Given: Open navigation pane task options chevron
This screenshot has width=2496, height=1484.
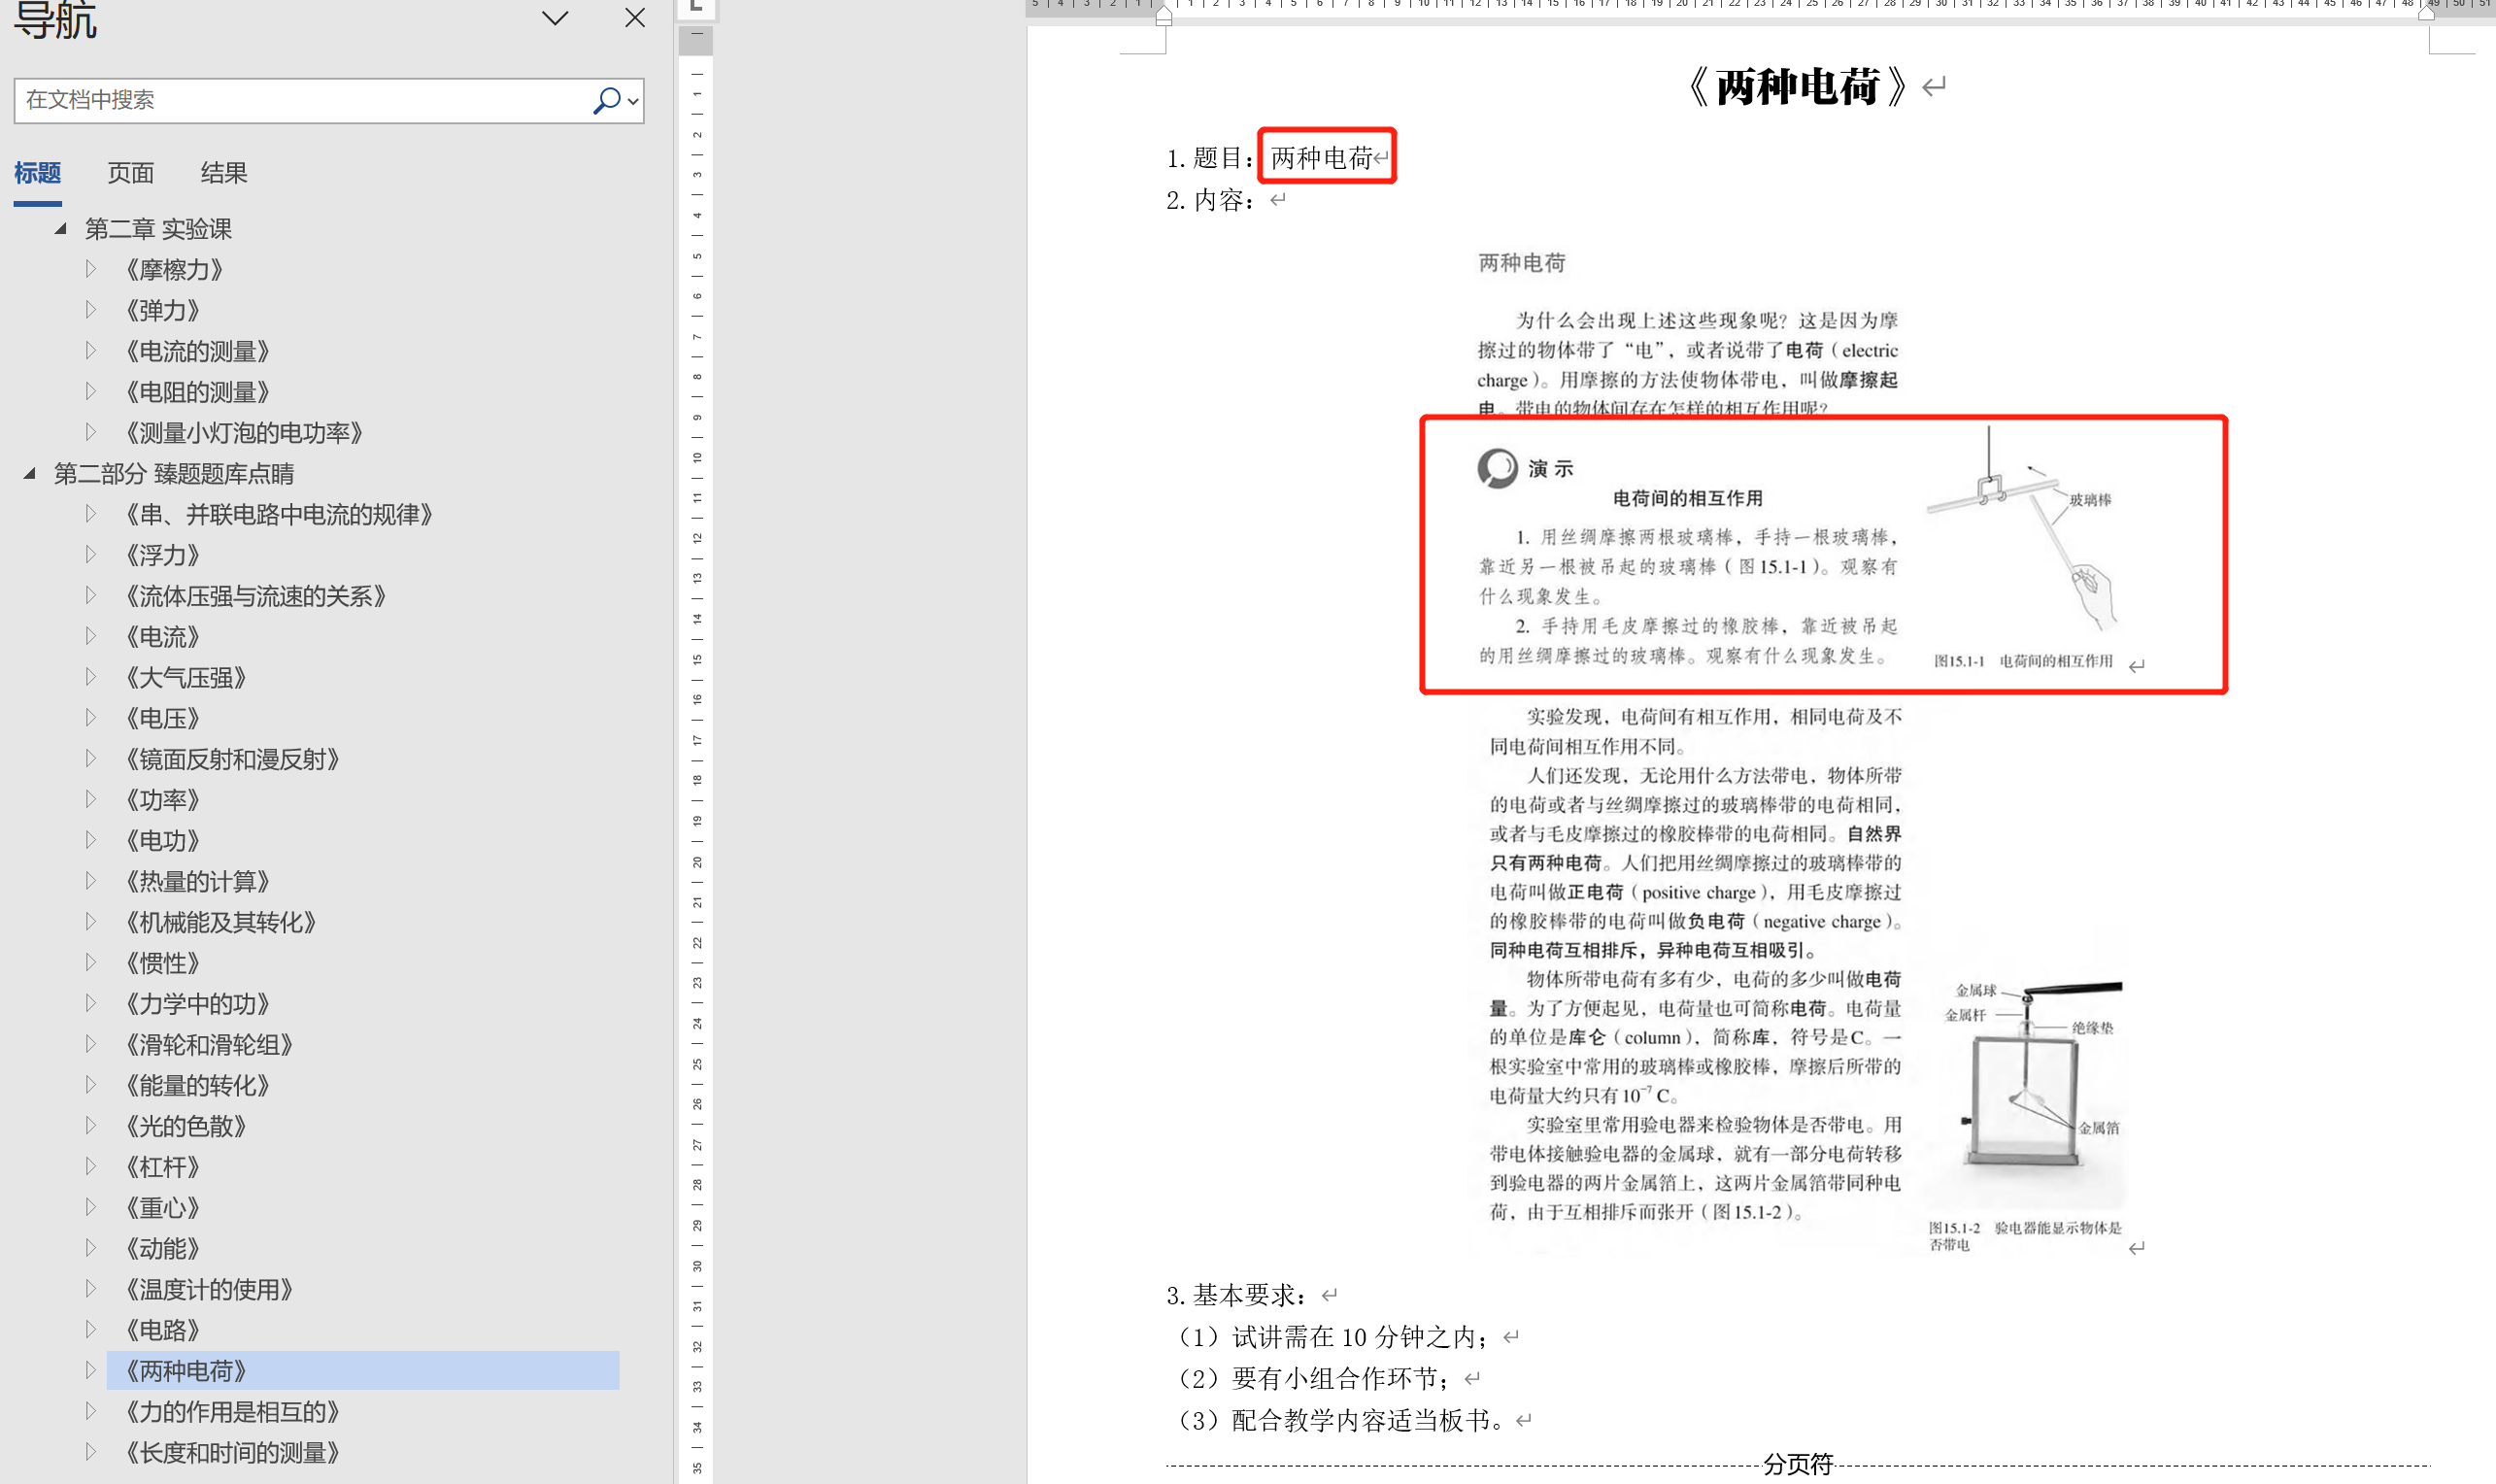Looking at the screenshot, I should pos(555,18).
